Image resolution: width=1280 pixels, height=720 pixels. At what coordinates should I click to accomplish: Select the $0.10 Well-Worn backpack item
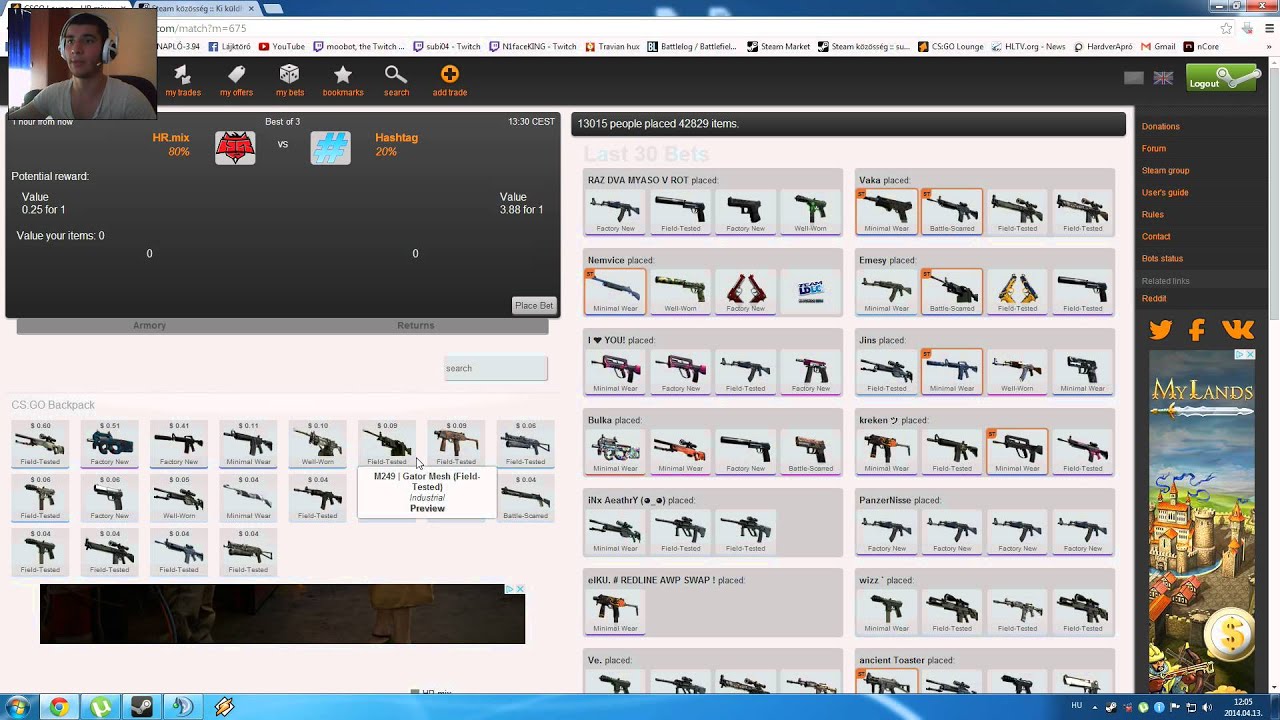(x=318, y=444)
